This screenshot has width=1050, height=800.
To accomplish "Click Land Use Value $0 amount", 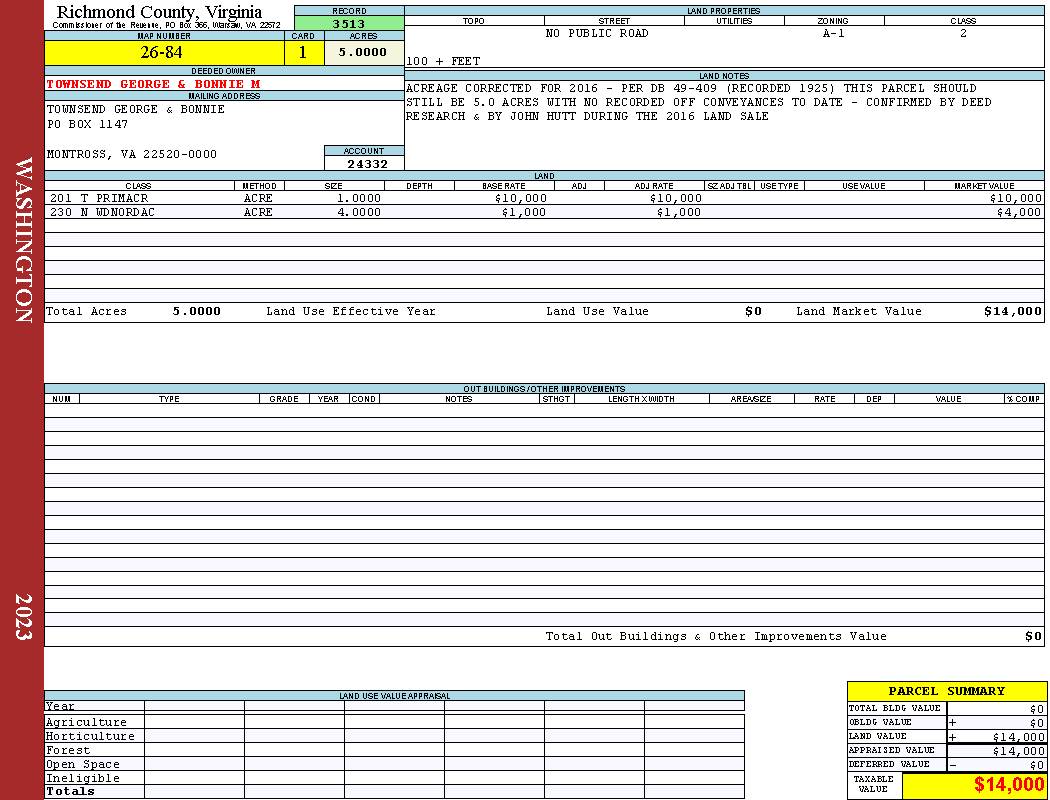I will point(753,311).
